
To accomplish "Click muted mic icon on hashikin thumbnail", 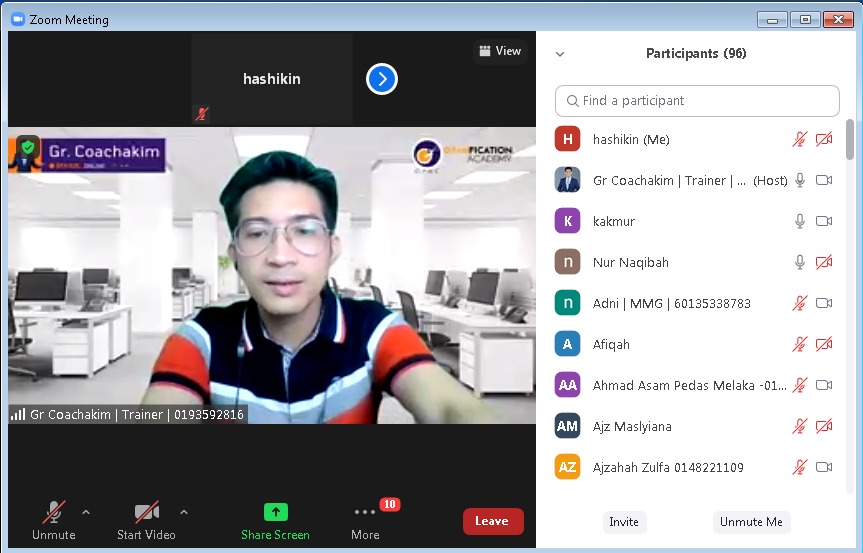I will [202, 114].
